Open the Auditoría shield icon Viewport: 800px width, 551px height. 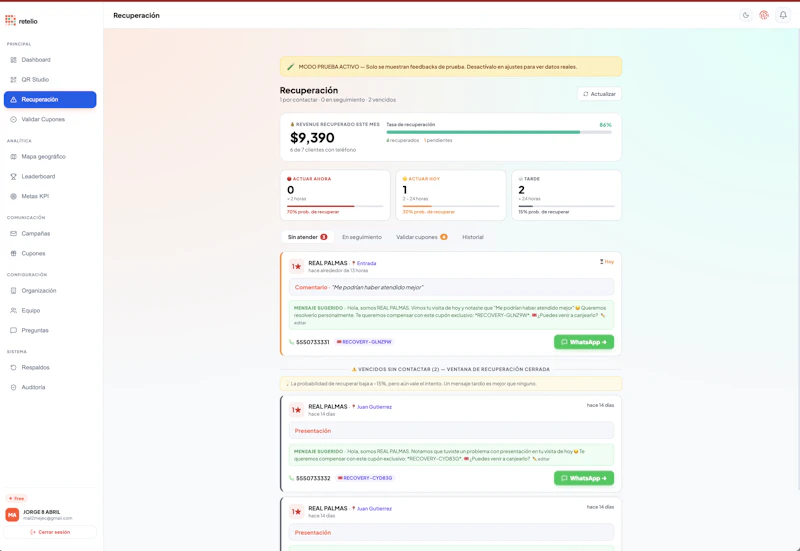click(13, 388)
